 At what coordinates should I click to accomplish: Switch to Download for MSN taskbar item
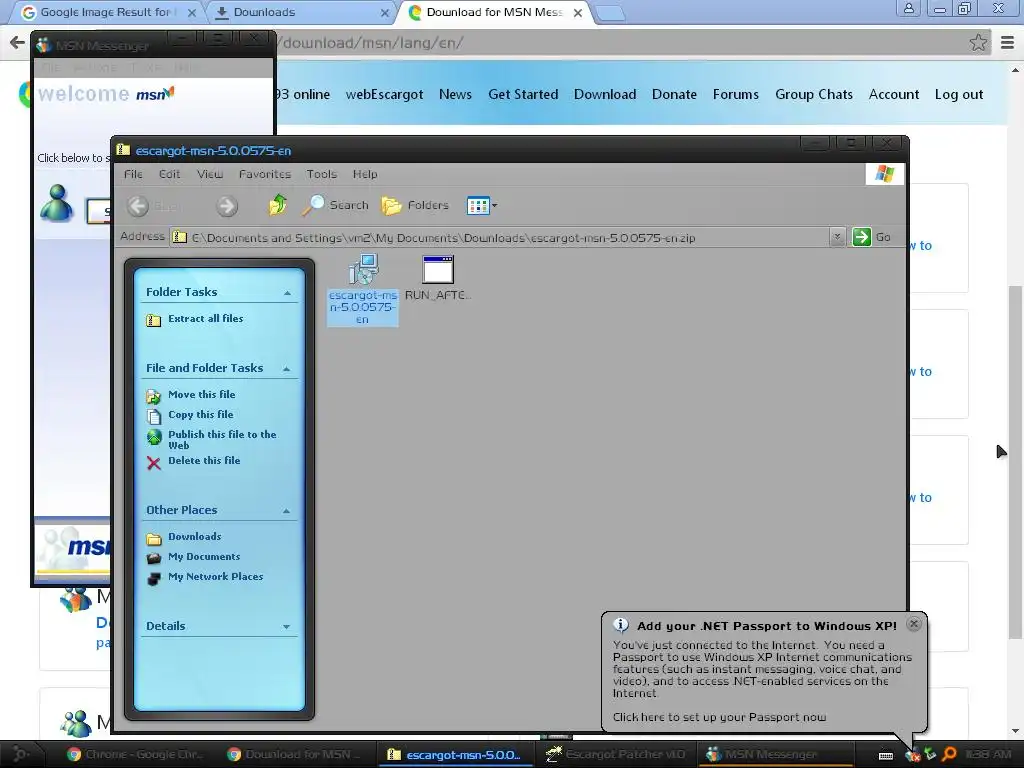point(294,754)
